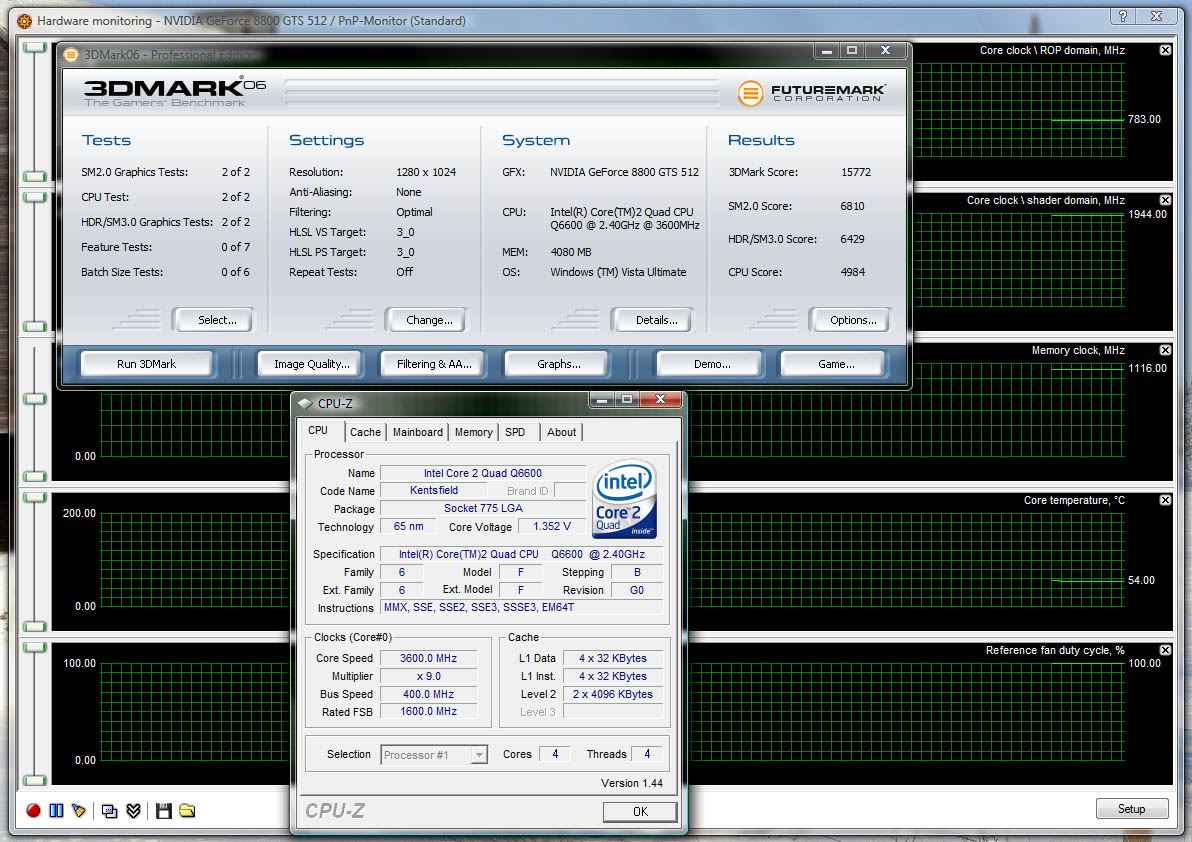Image resolution: width=1192 pixels, height=842 pixels.
Task: Click the double down-chevron toolbar icon
Action: click(133, 811)
